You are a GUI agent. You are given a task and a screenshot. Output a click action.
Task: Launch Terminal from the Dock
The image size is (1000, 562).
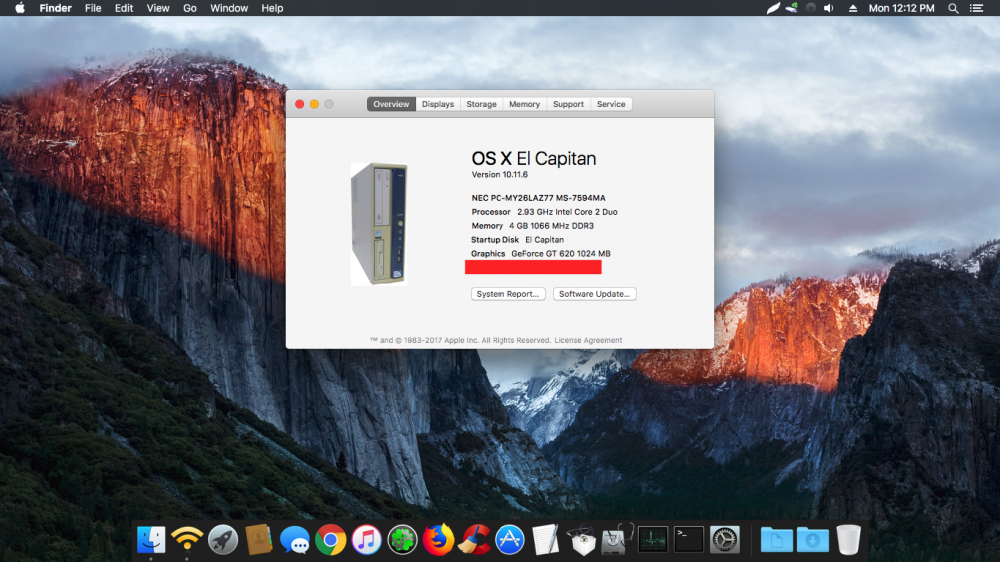tap(689, 540)
